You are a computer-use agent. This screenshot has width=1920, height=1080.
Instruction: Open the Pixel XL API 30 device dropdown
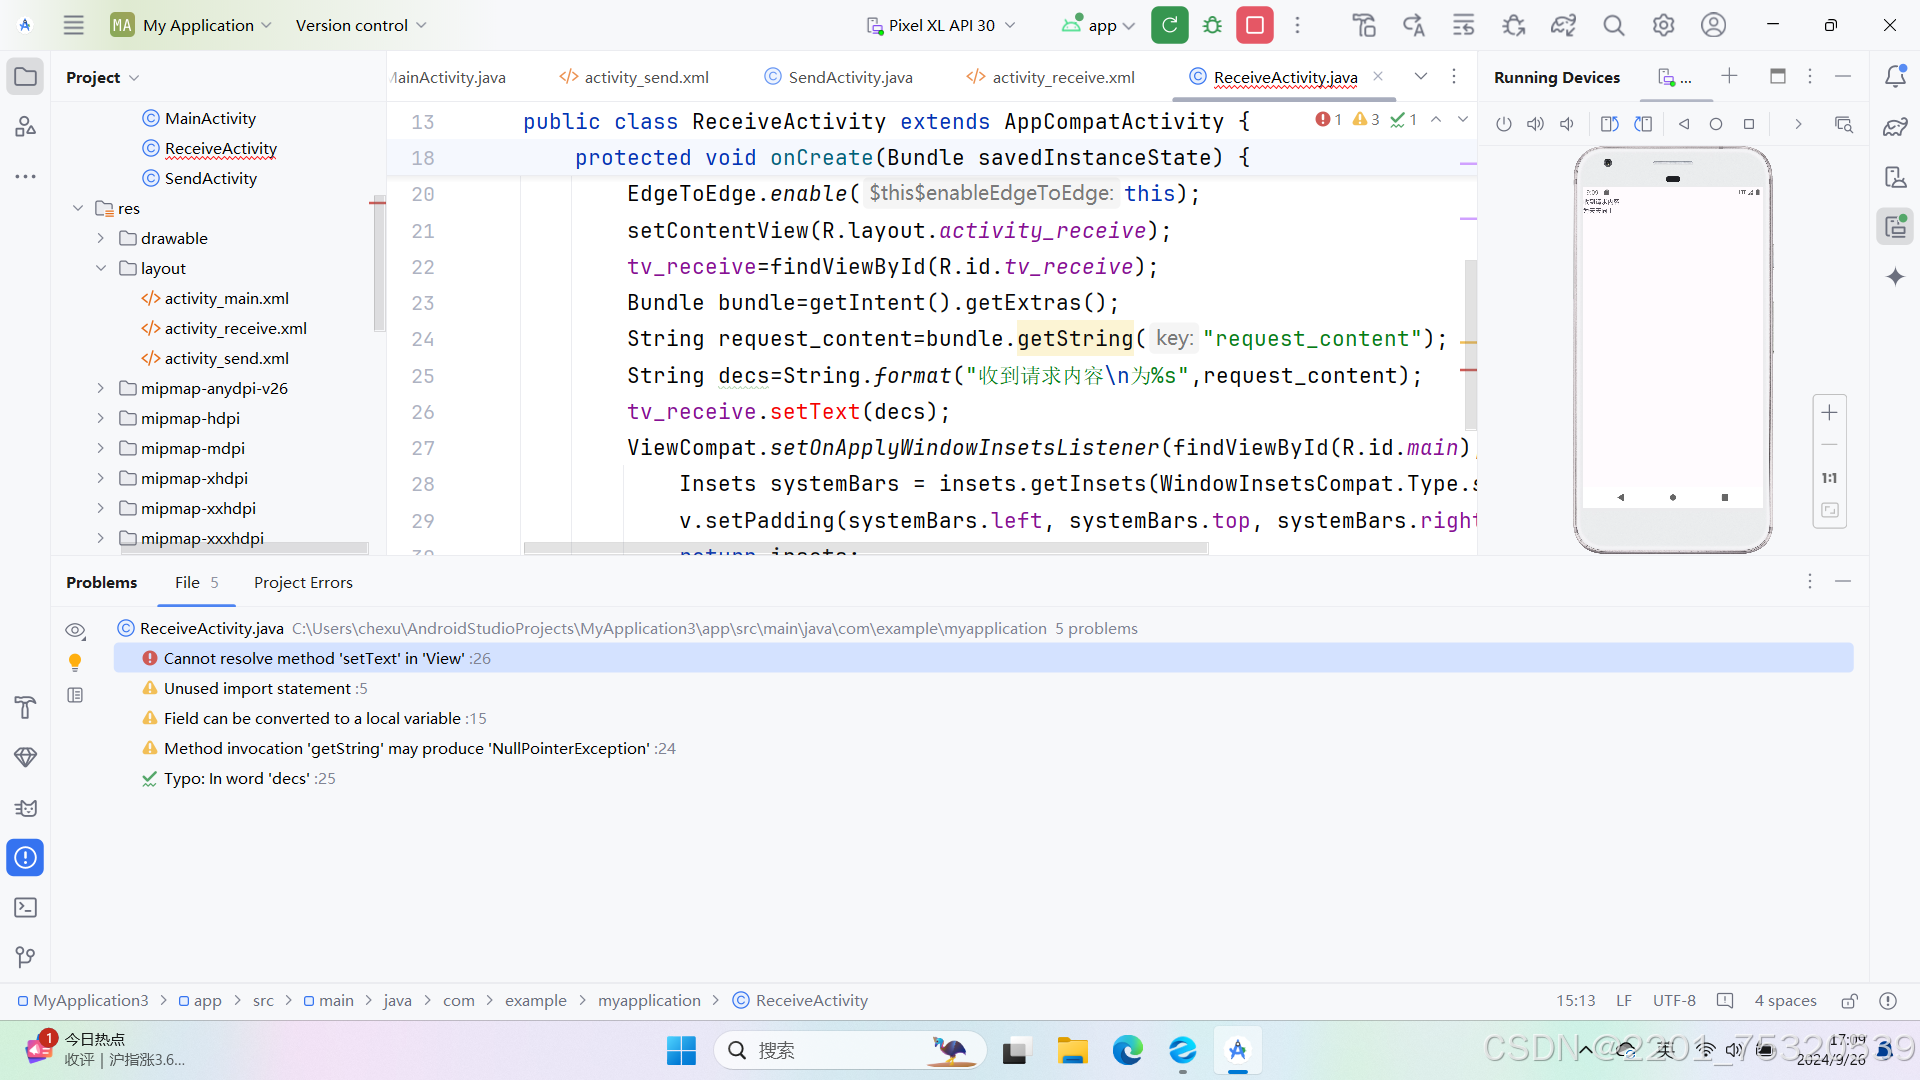(940, 25)
